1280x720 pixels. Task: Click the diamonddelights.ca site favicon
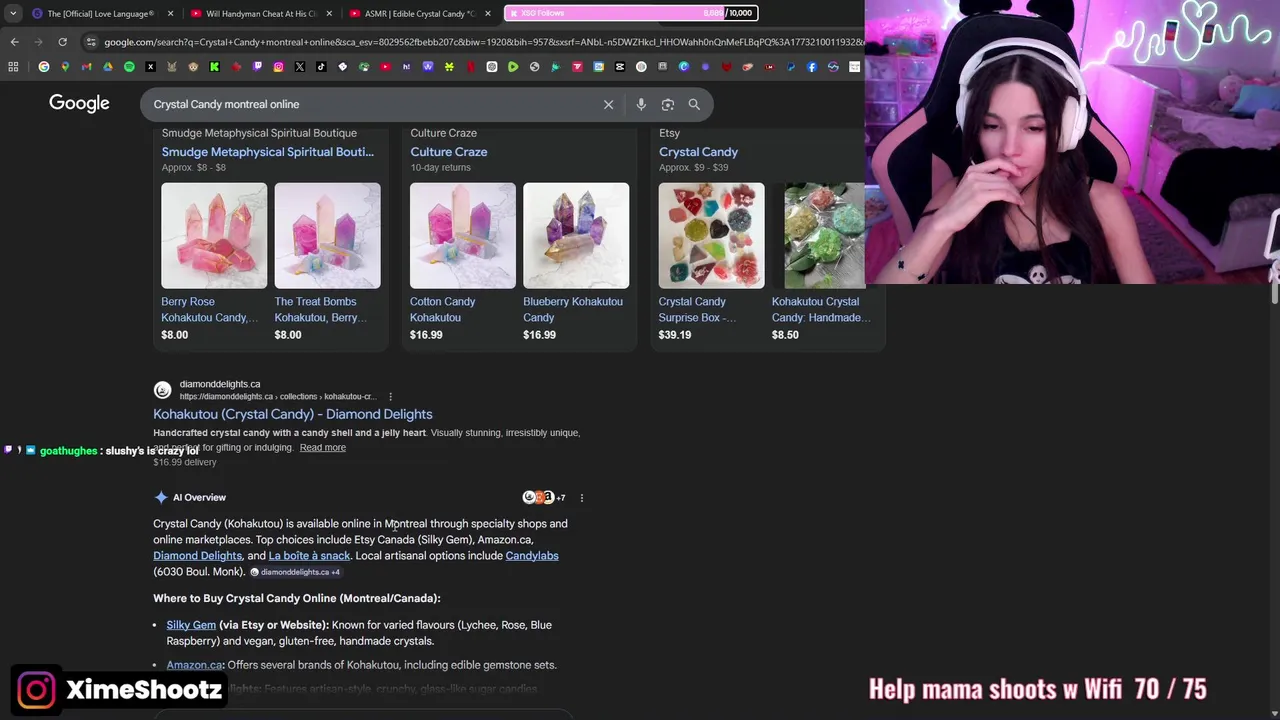pyautogui.click(x=162, y=390)
